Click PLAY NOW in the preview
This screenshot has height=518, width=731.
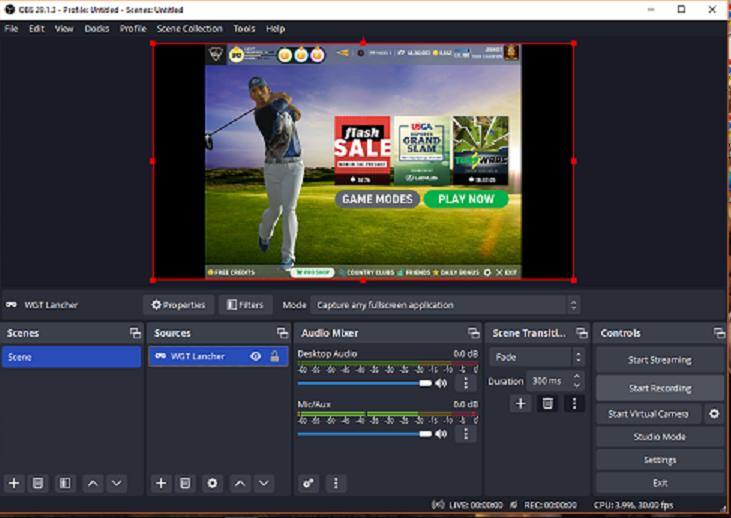coord(466,199)
